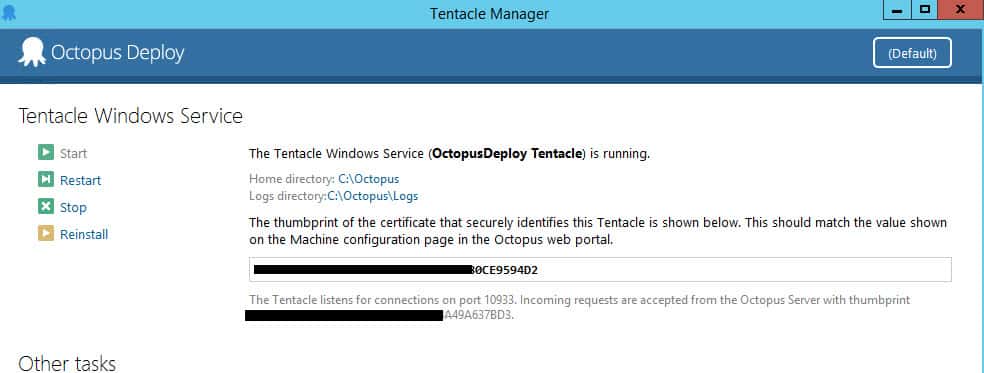
Task: Close the Tentacle Manager window
Action: coord(961,10)
